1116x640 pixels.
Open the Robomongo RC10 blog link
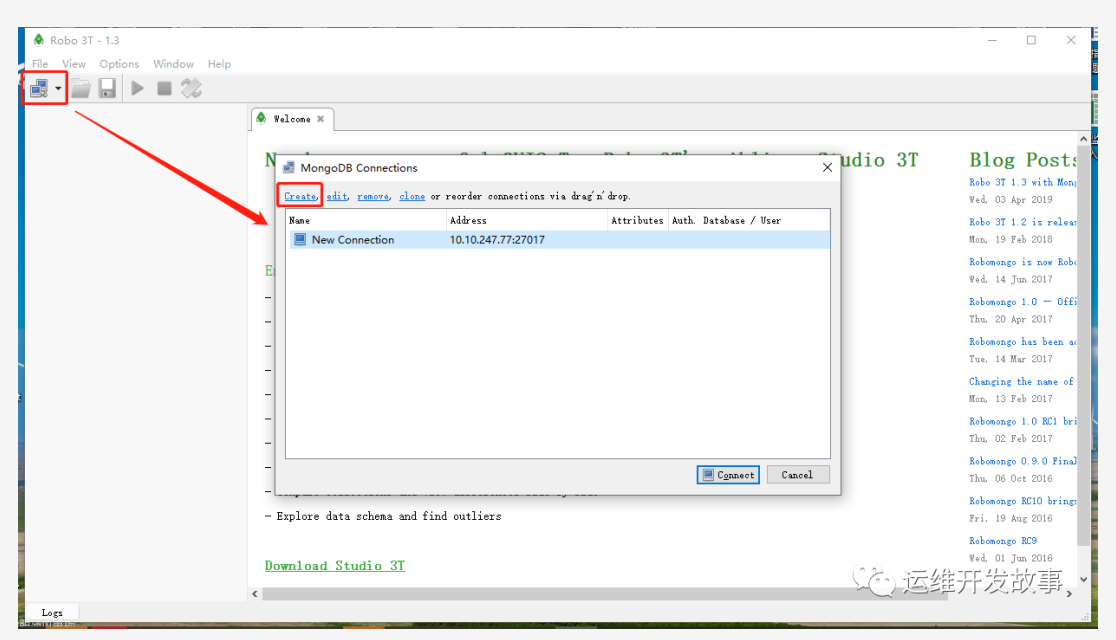pyautogui.click(x=1022, y=501)
